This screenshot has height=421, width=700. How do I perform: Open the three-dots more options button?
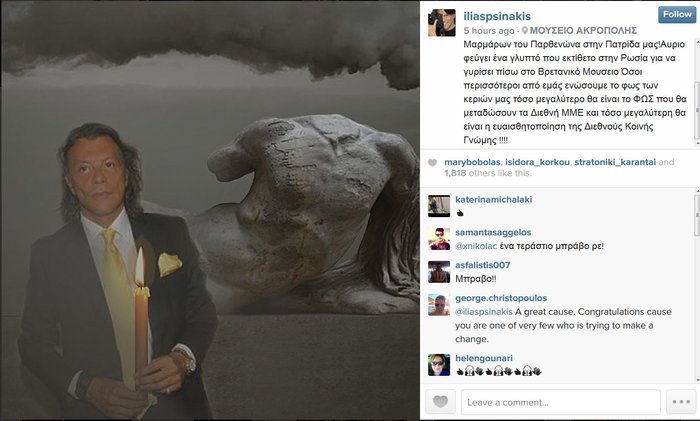coord(681,401)
